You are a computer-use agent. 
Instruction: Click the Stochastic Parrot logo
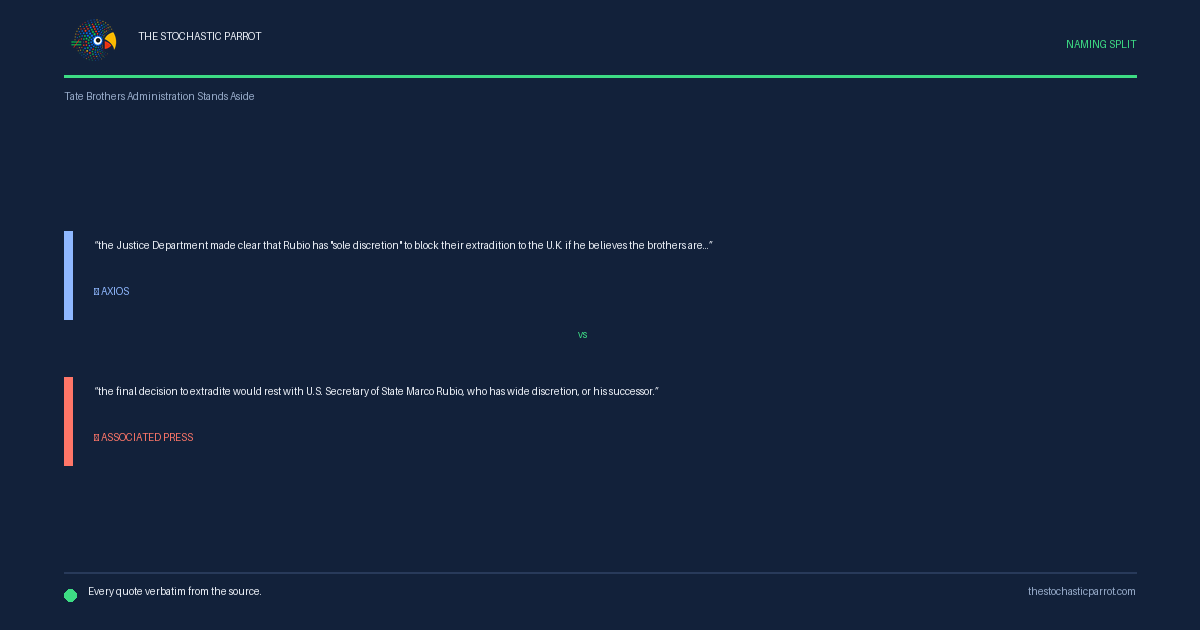tap(94, 41)
